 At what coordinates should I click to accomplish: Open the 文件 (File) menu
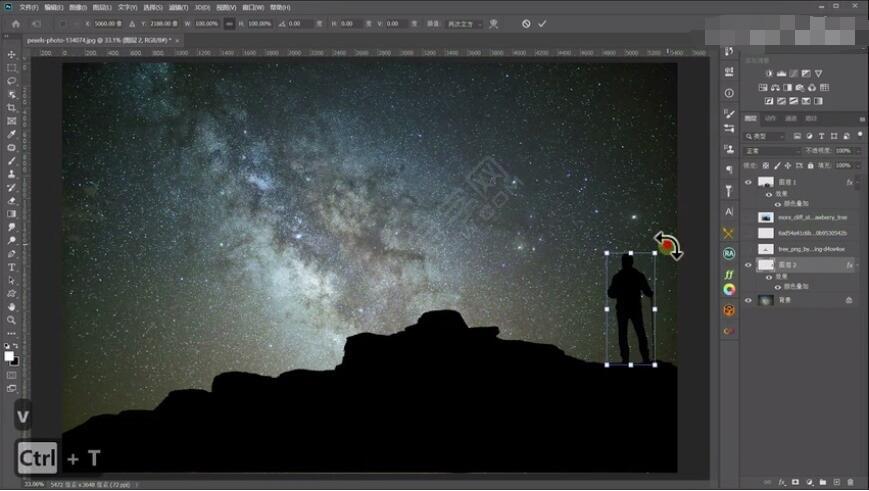(x=27, y=6)
